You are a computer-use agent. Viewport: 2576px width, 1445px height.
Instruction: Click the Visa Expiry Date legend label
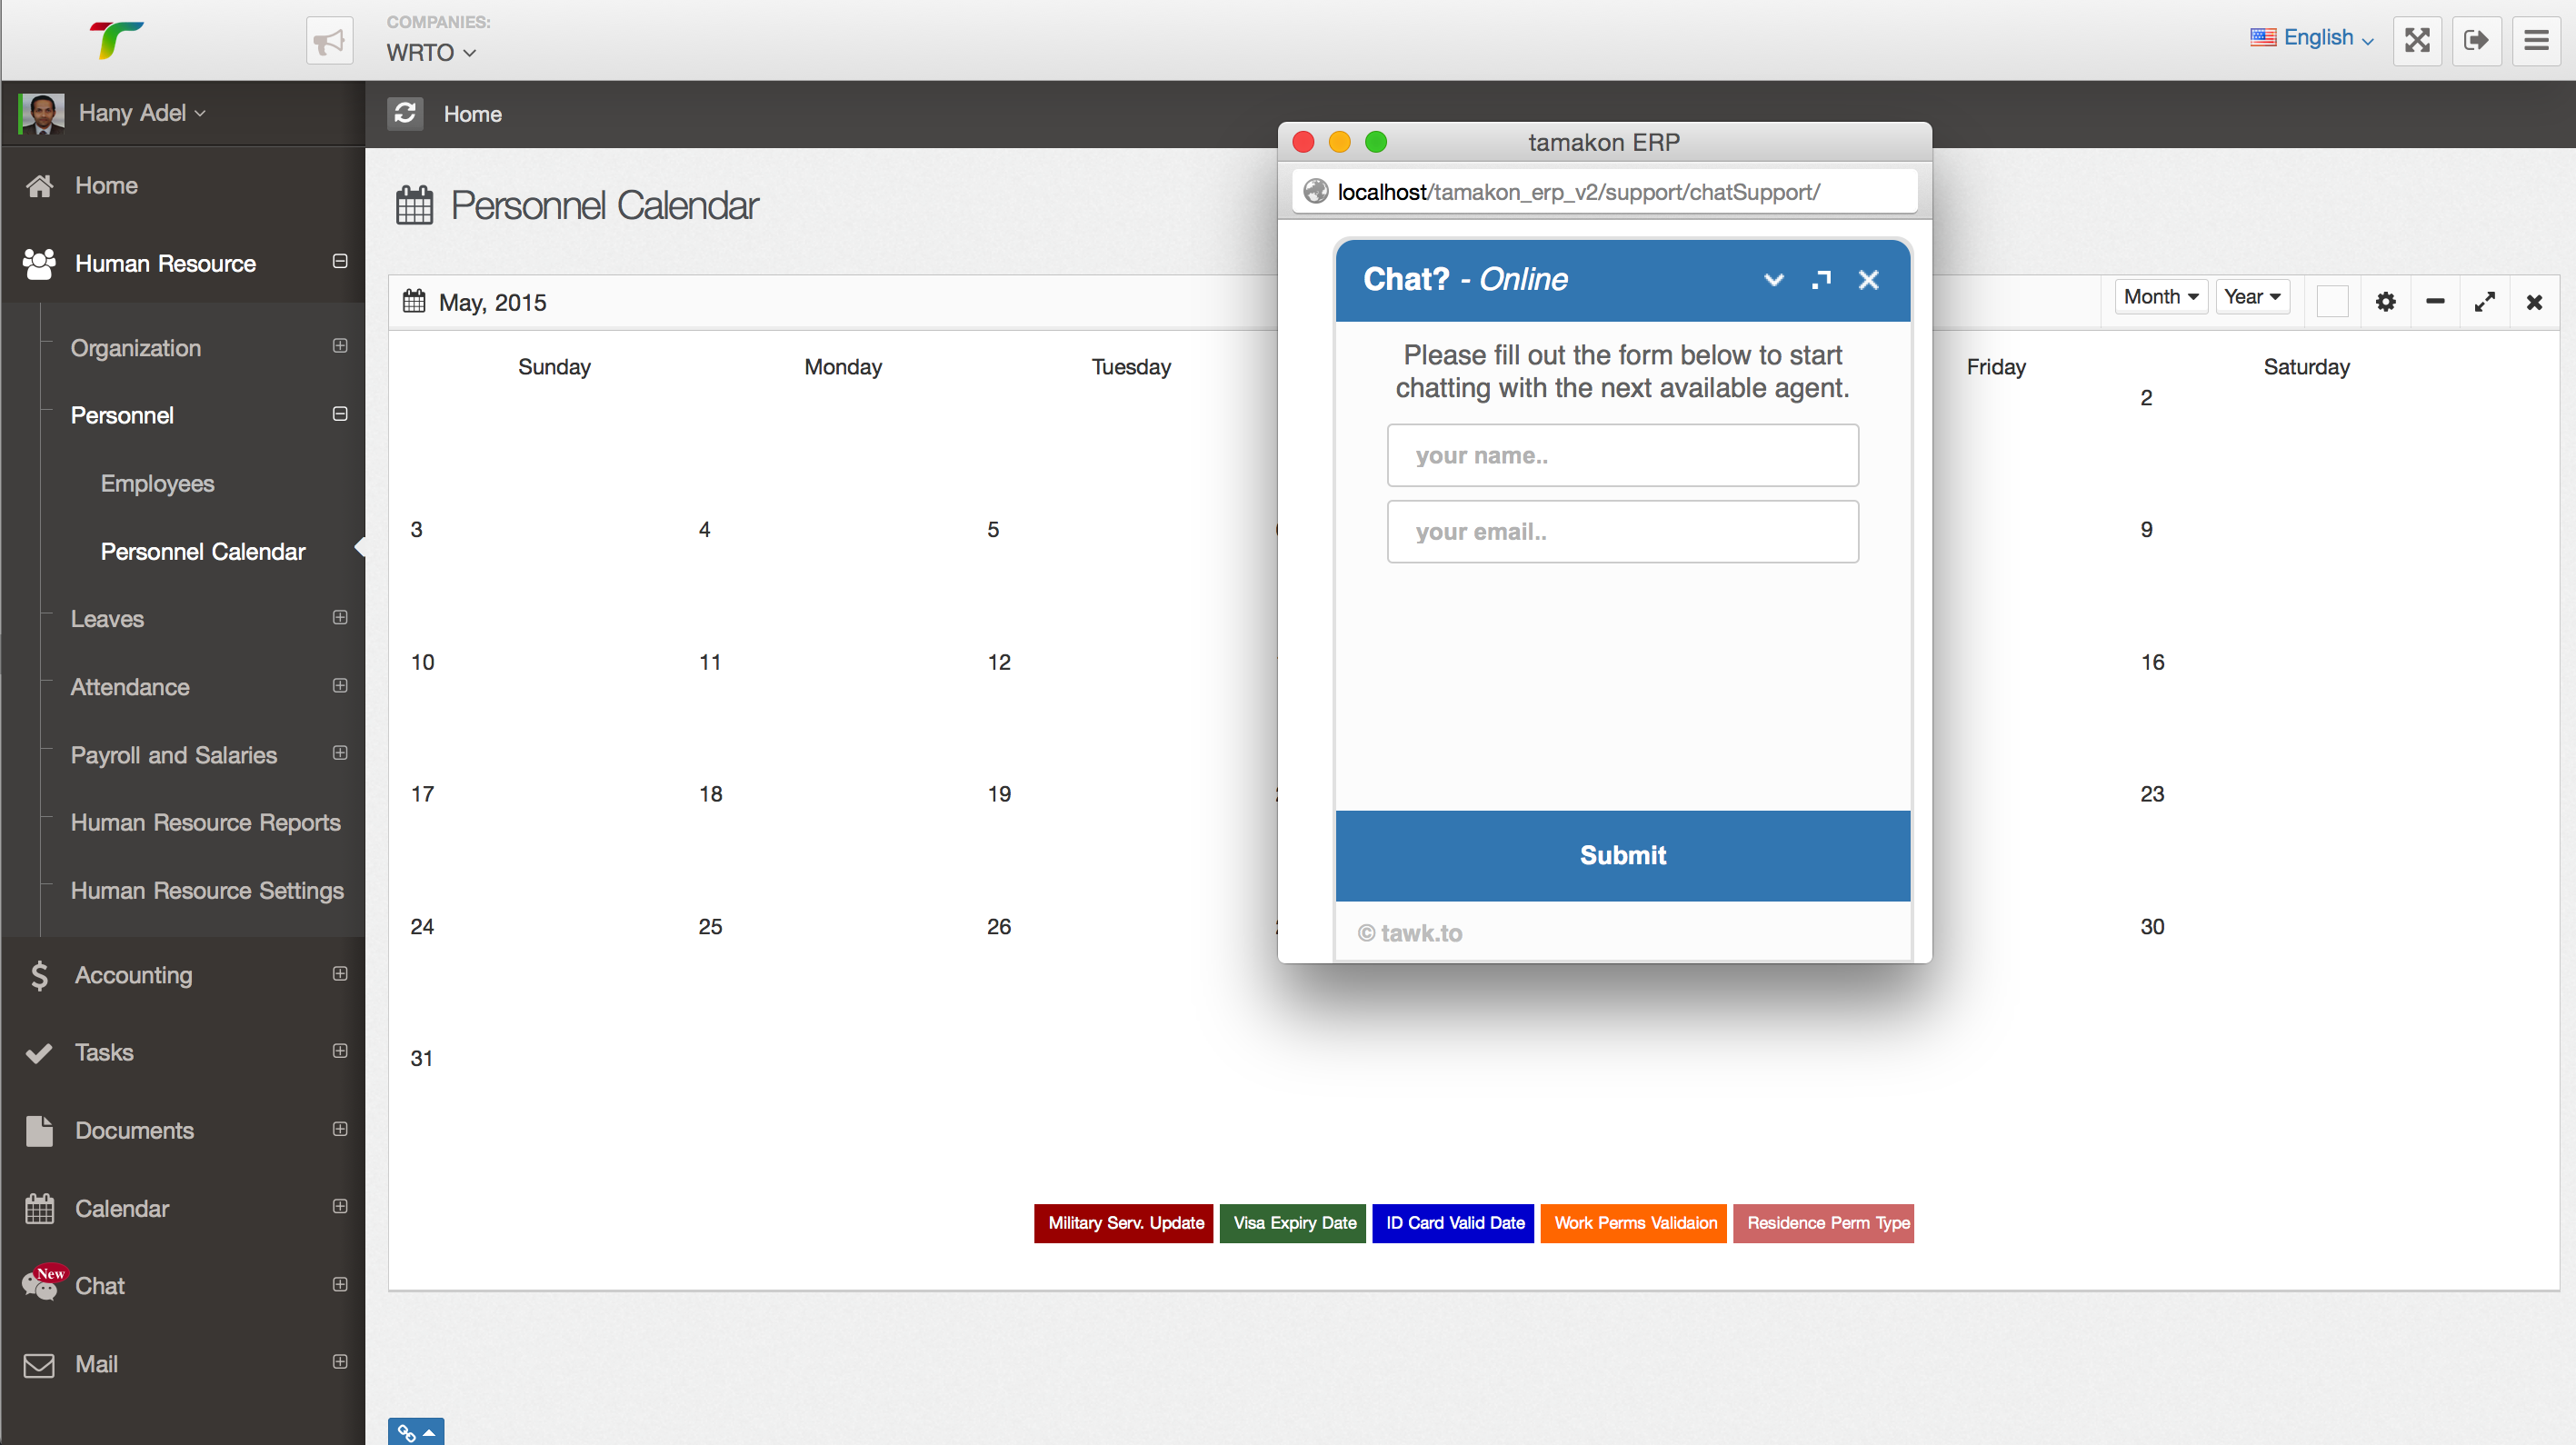coord(1294,1222)
